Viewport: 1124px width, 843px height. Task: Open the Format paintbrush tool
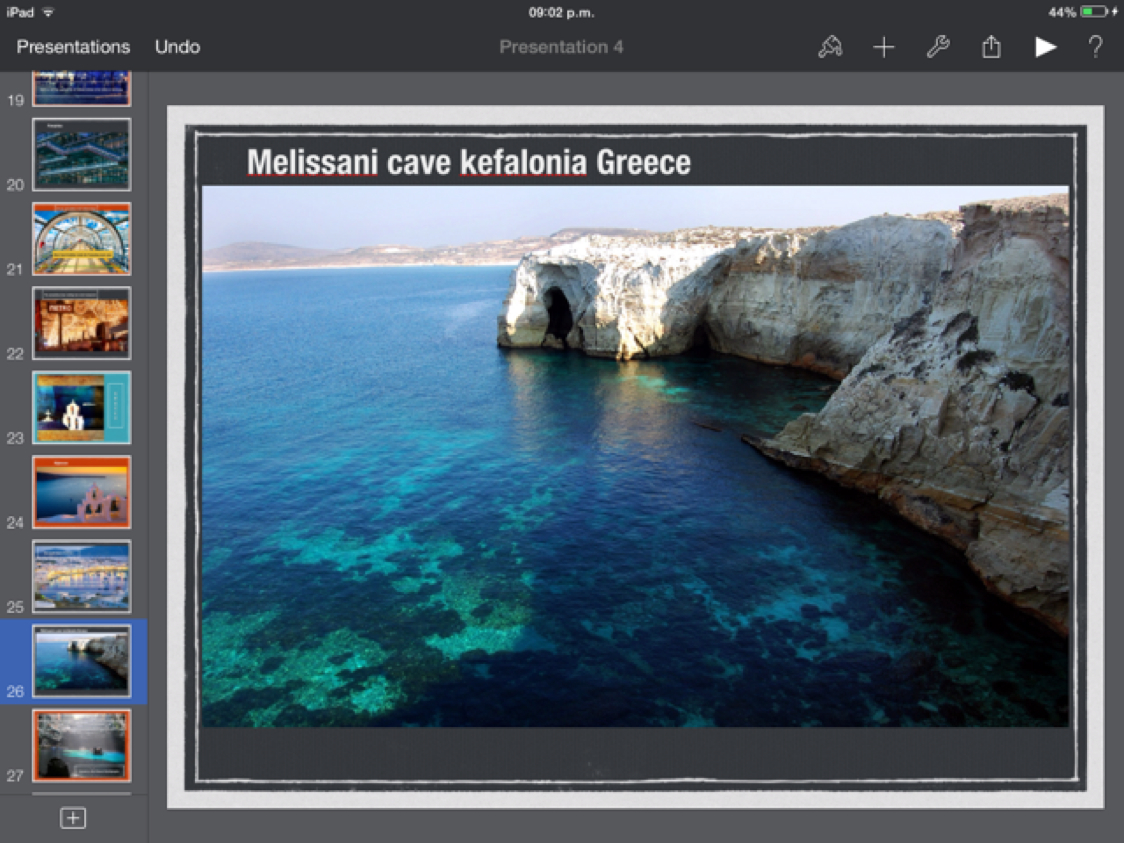coord(830,47)
